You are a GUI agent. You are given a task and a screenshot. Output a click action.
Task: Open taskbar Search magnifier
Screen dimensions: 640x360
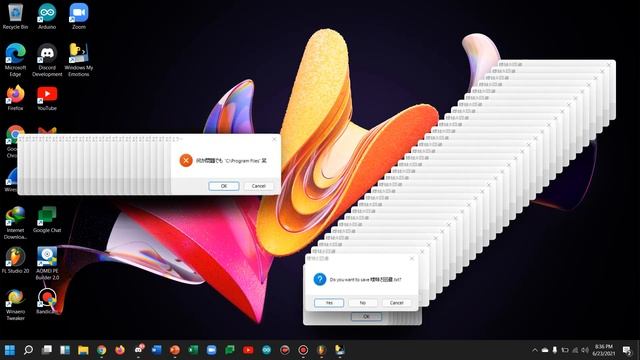28,350
